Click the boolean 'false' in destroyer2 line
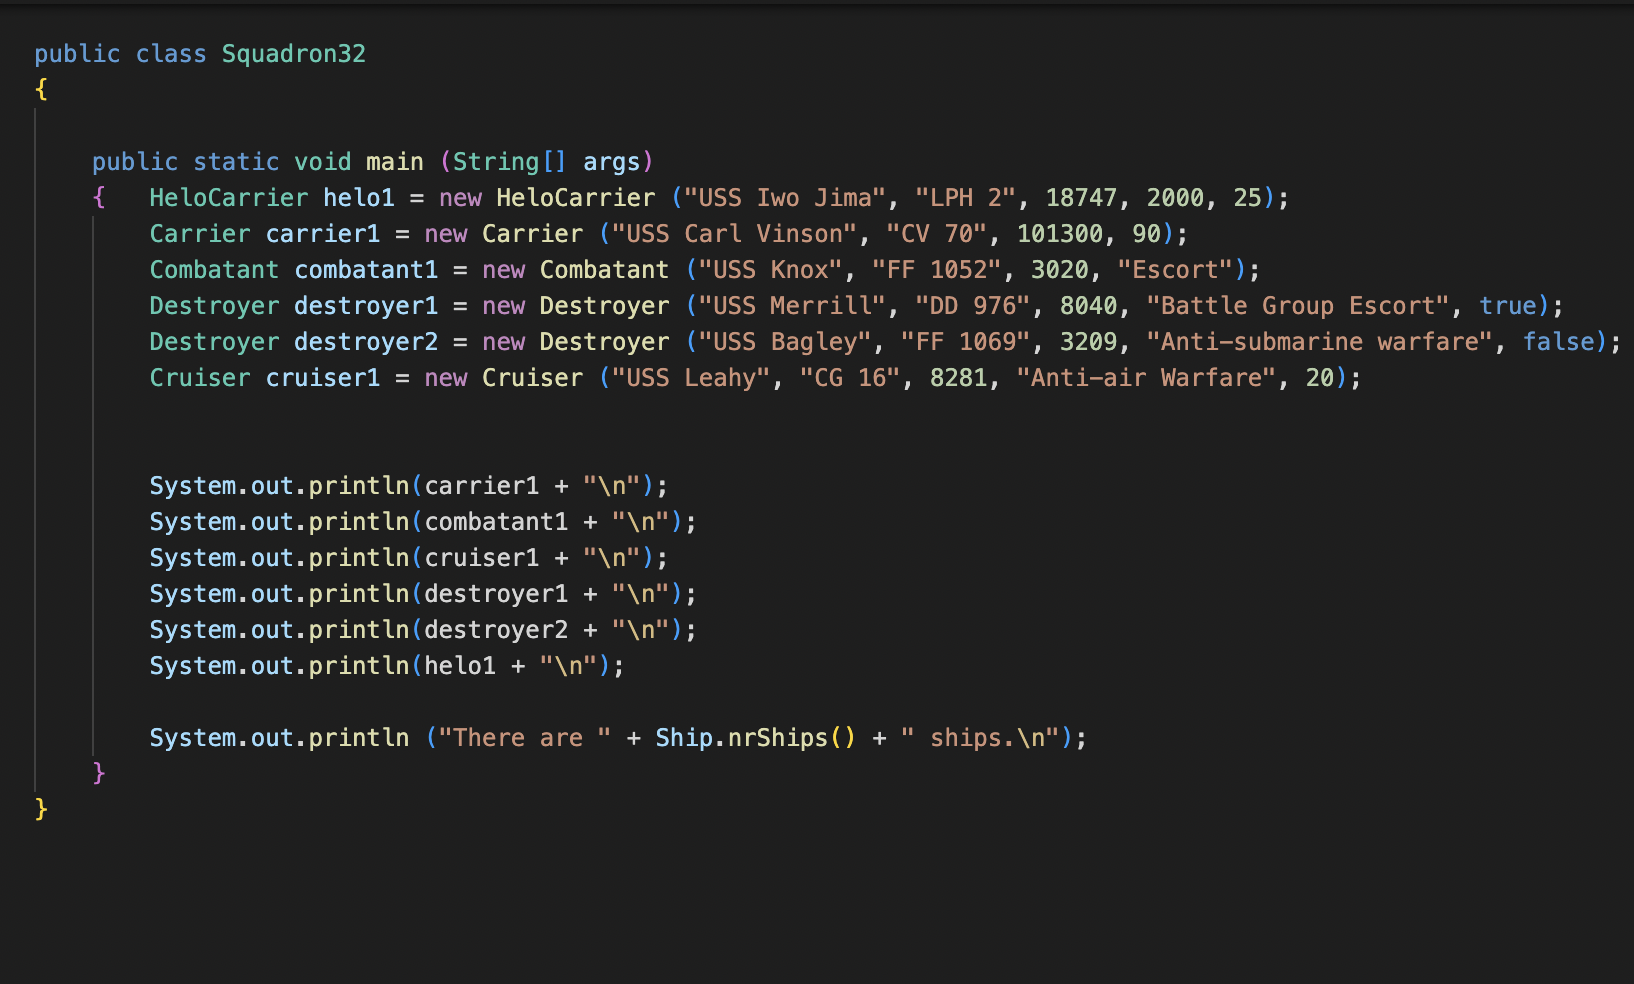Screen dimensions: 1634x984 (1559, 342)
